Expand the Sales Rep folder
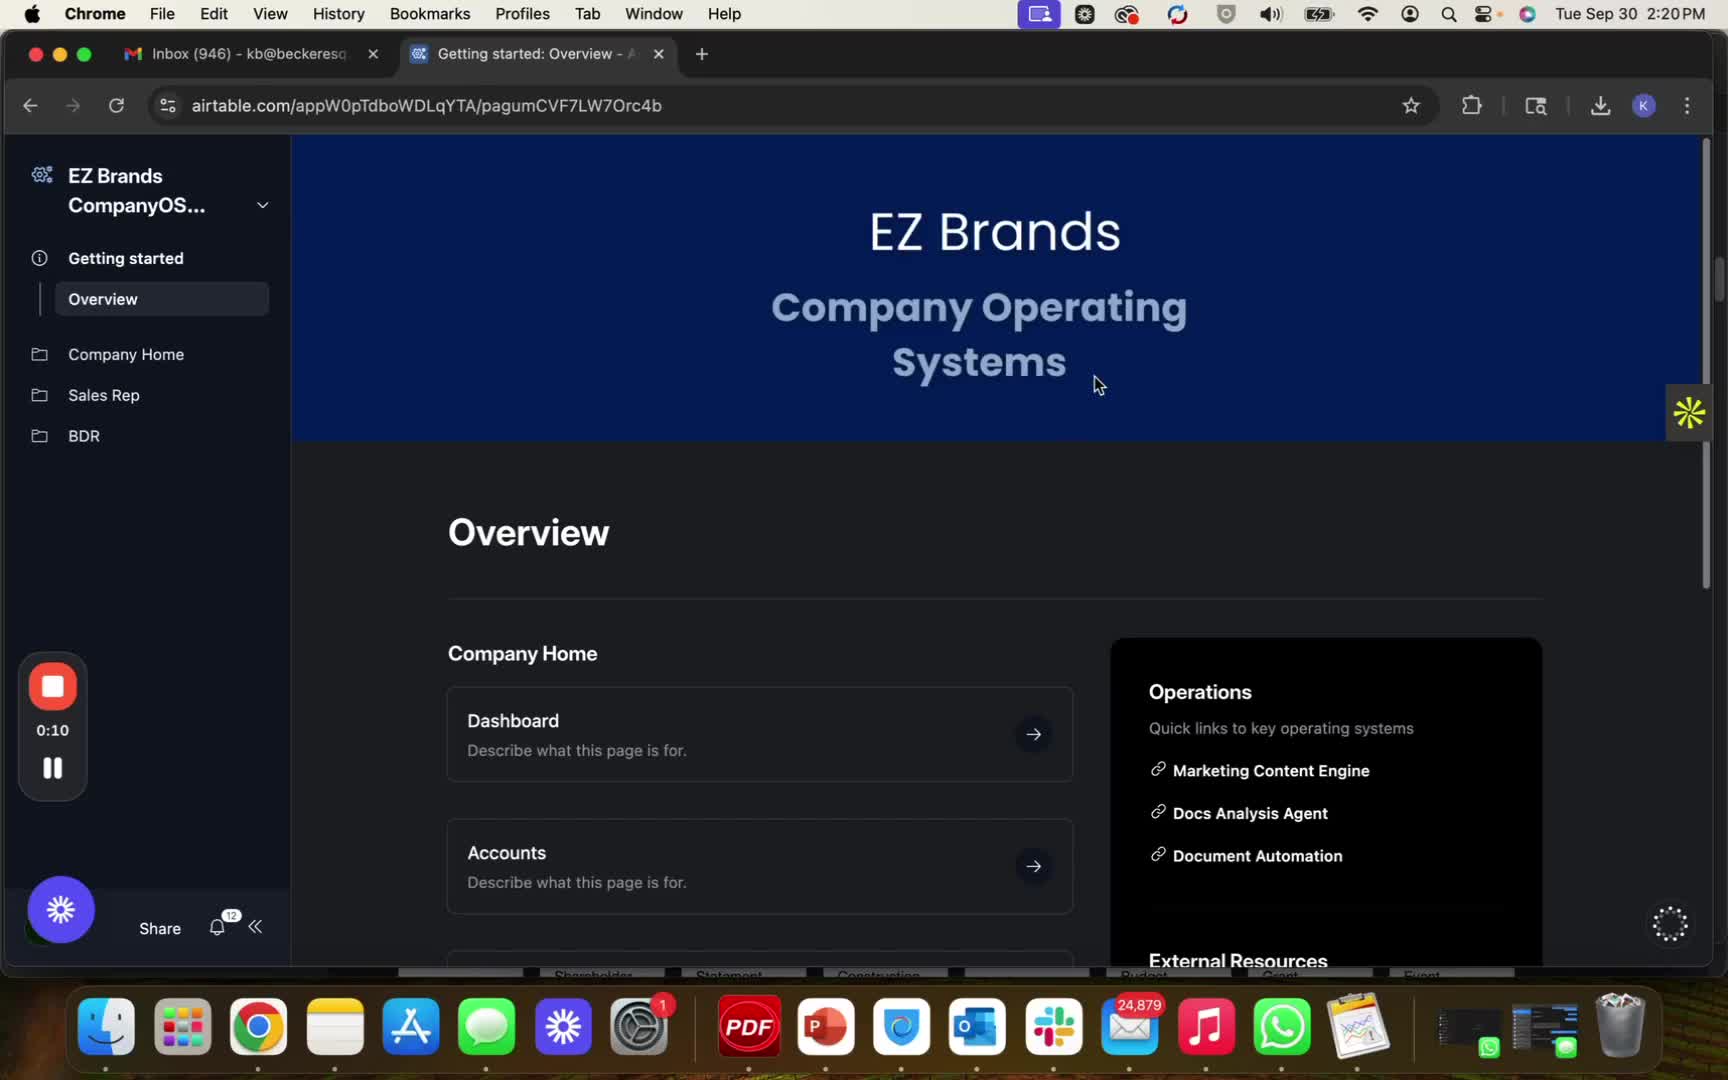The height and width of the screenshot is (1080, 1728). pyautogui.click(x=104, y=395)
